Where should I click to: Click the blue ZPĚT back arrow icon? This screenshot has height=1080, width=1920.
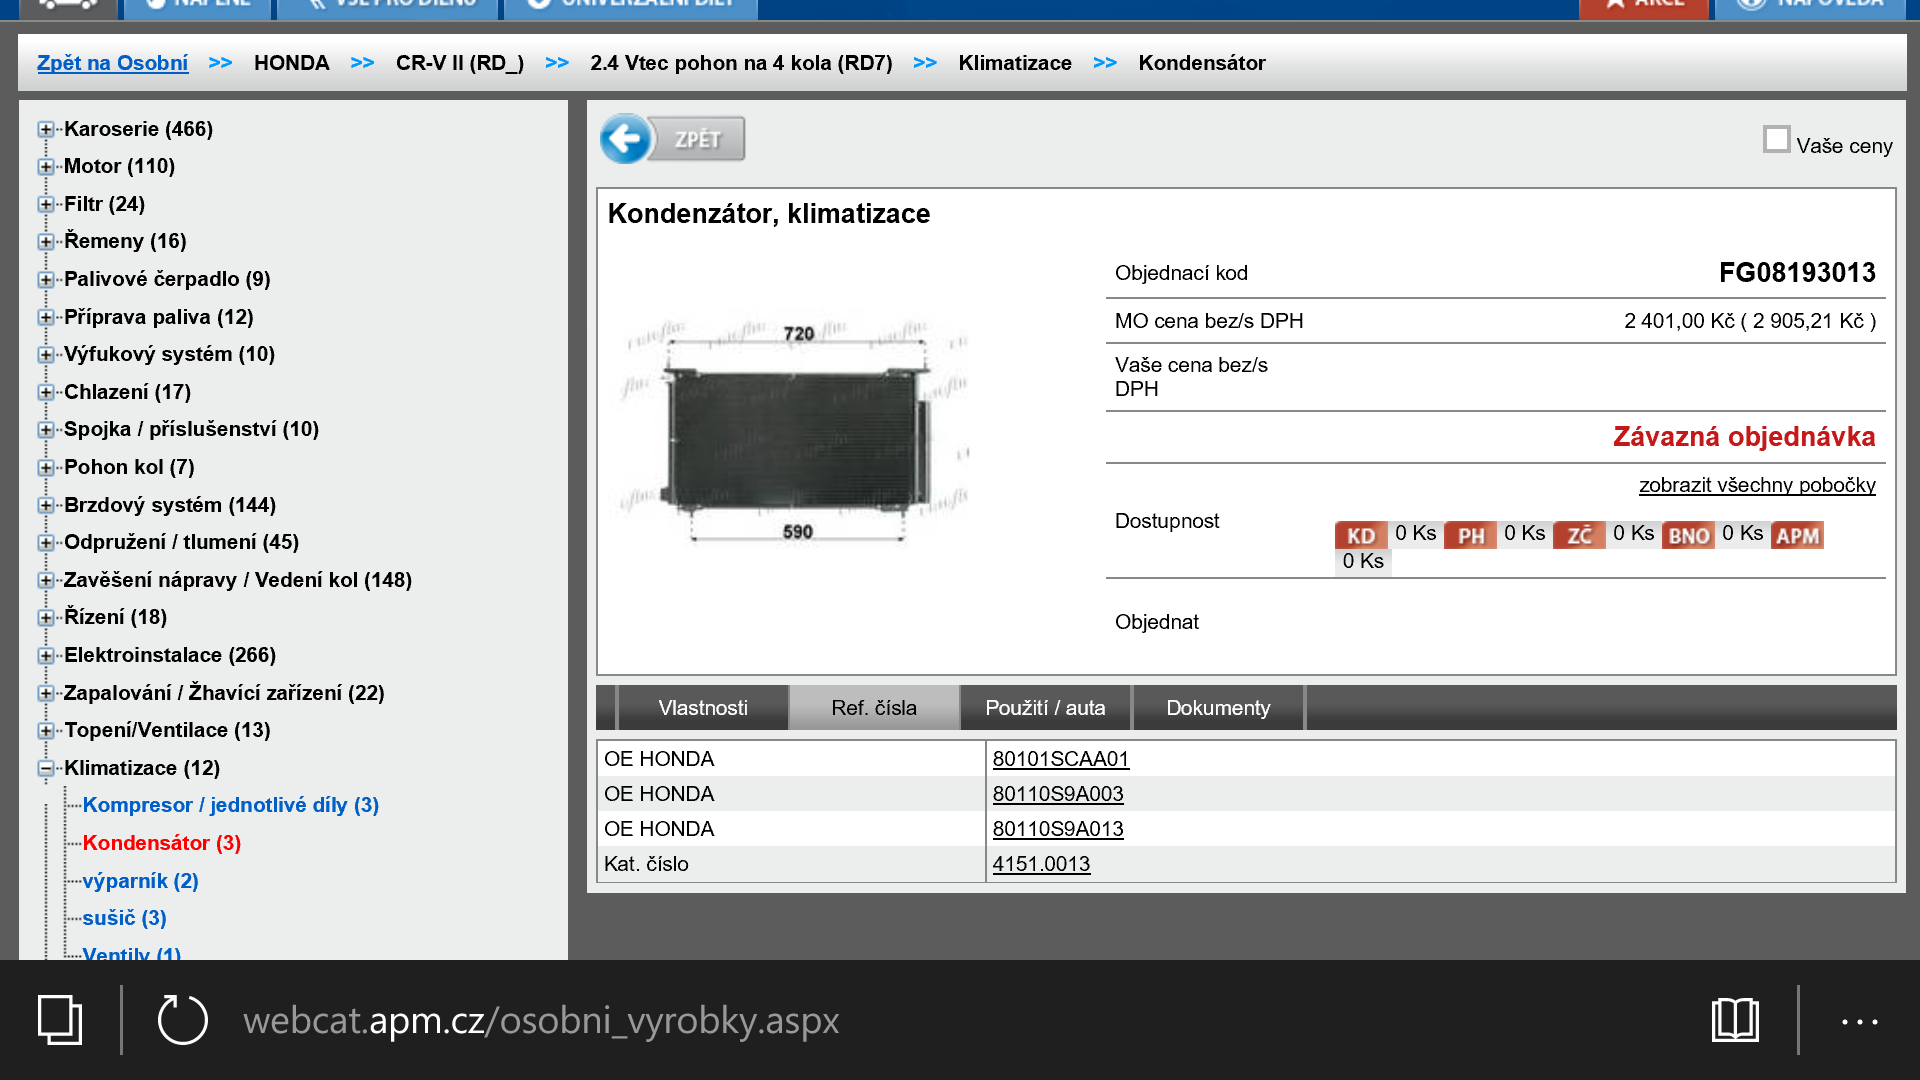[626, 139]
